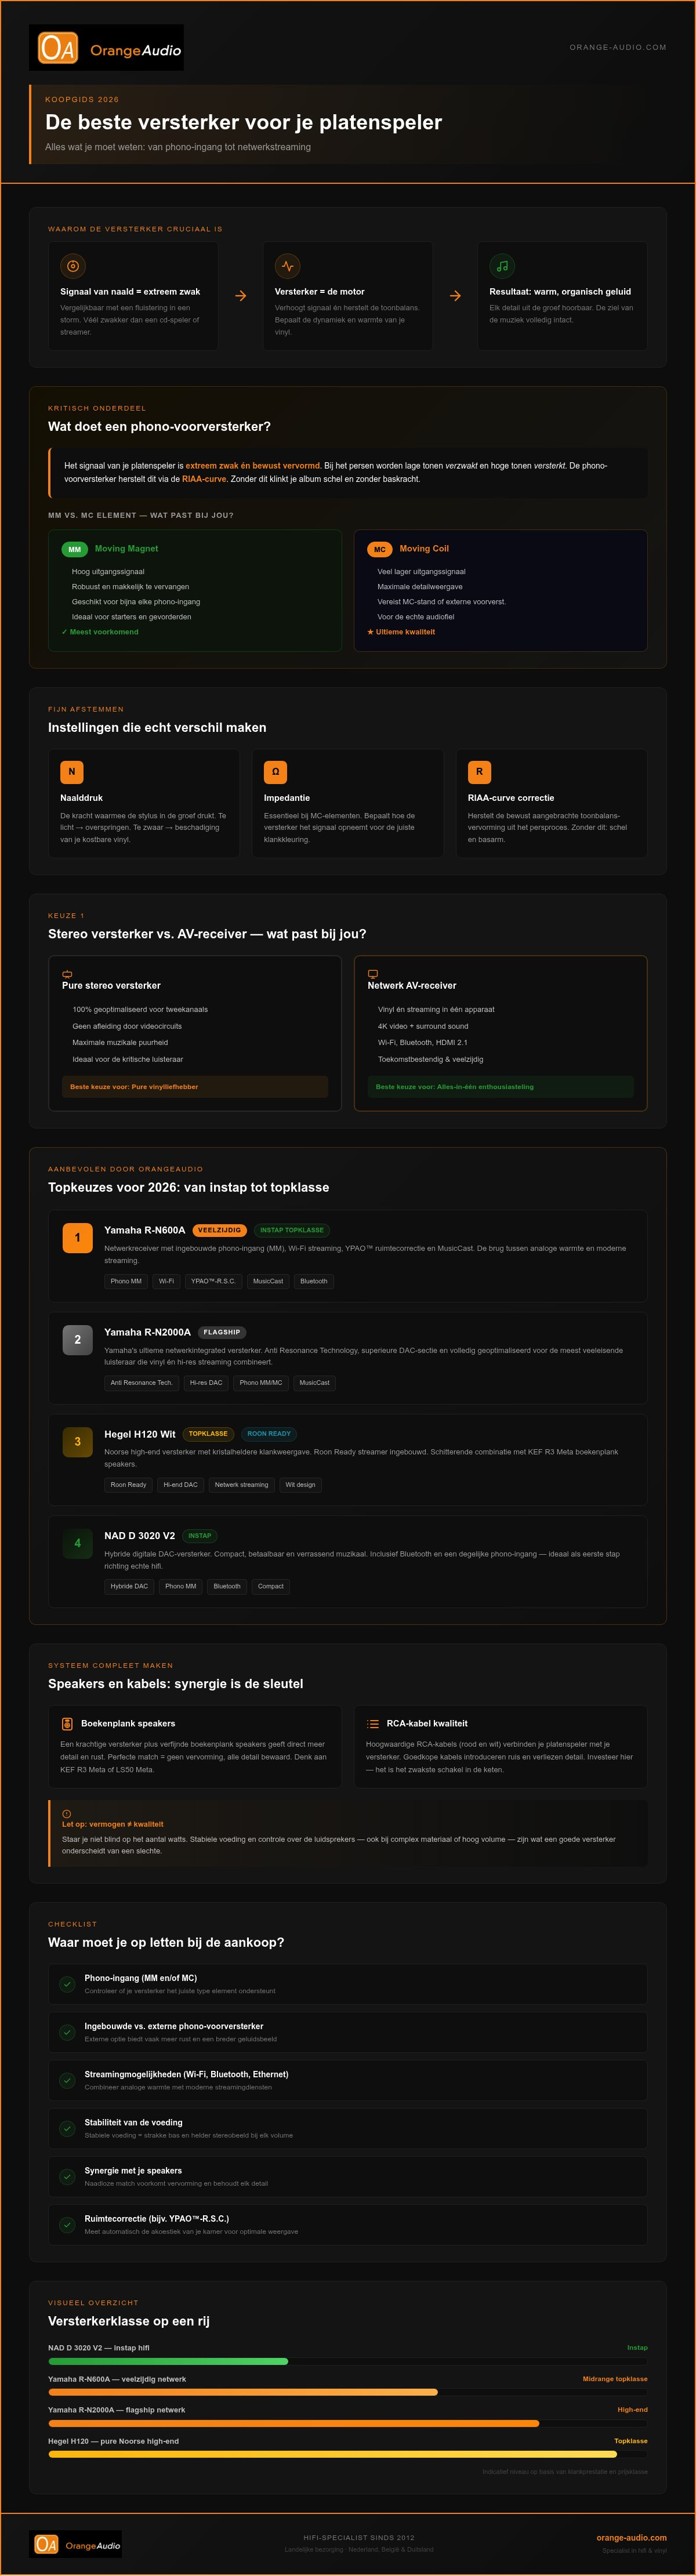Screen dimensions: 696x2576
Task: Toggle the check for 'Ingebouwde vs. externe phono-voorversterker'
Action: click(x=67, y=2032)
